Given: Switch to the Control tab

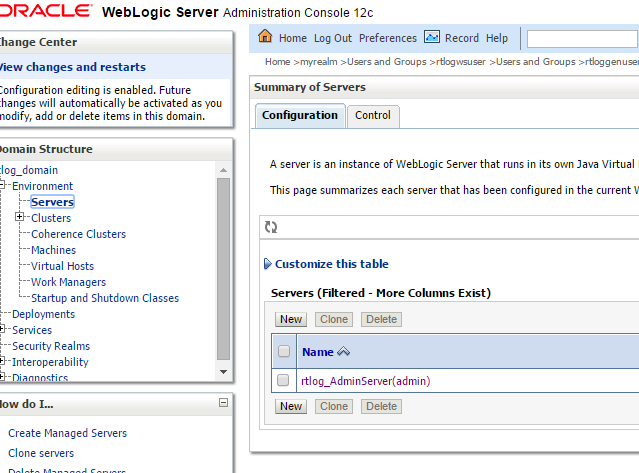Looking at the screenshot, I should (x=373, y=115).
